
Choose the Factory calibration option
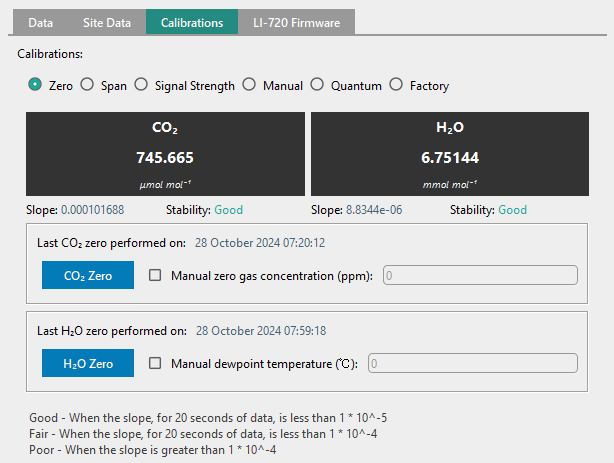[x=396, y=85]
